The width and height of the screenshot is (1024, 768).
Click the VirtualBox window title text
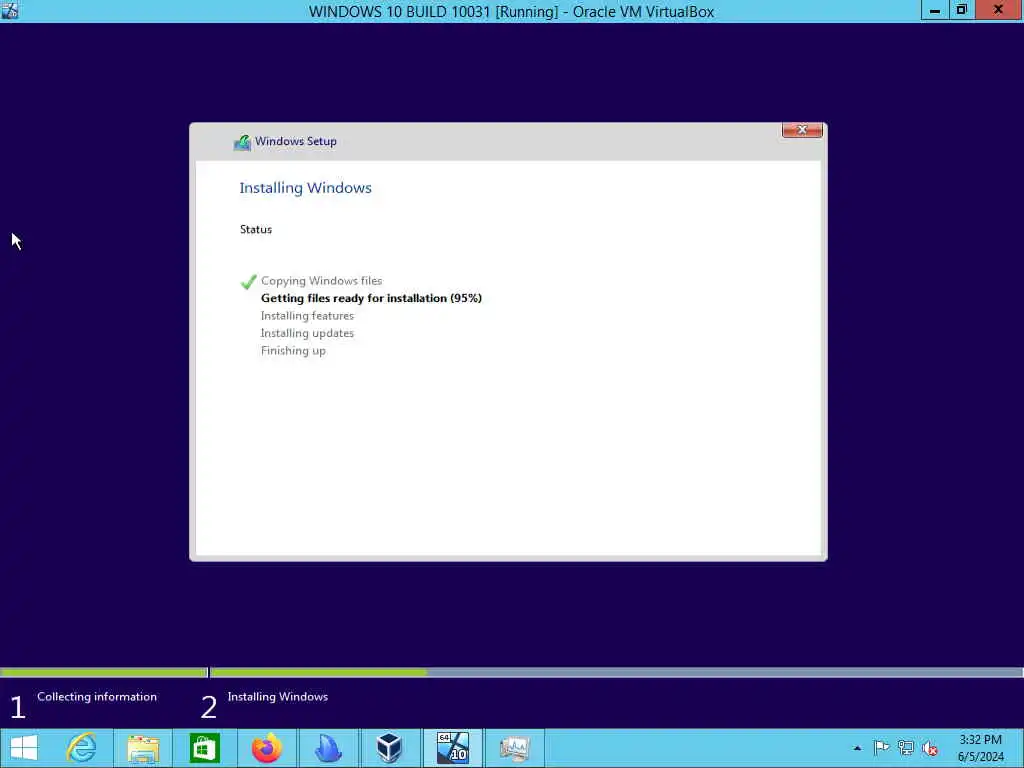pos(511,11)
